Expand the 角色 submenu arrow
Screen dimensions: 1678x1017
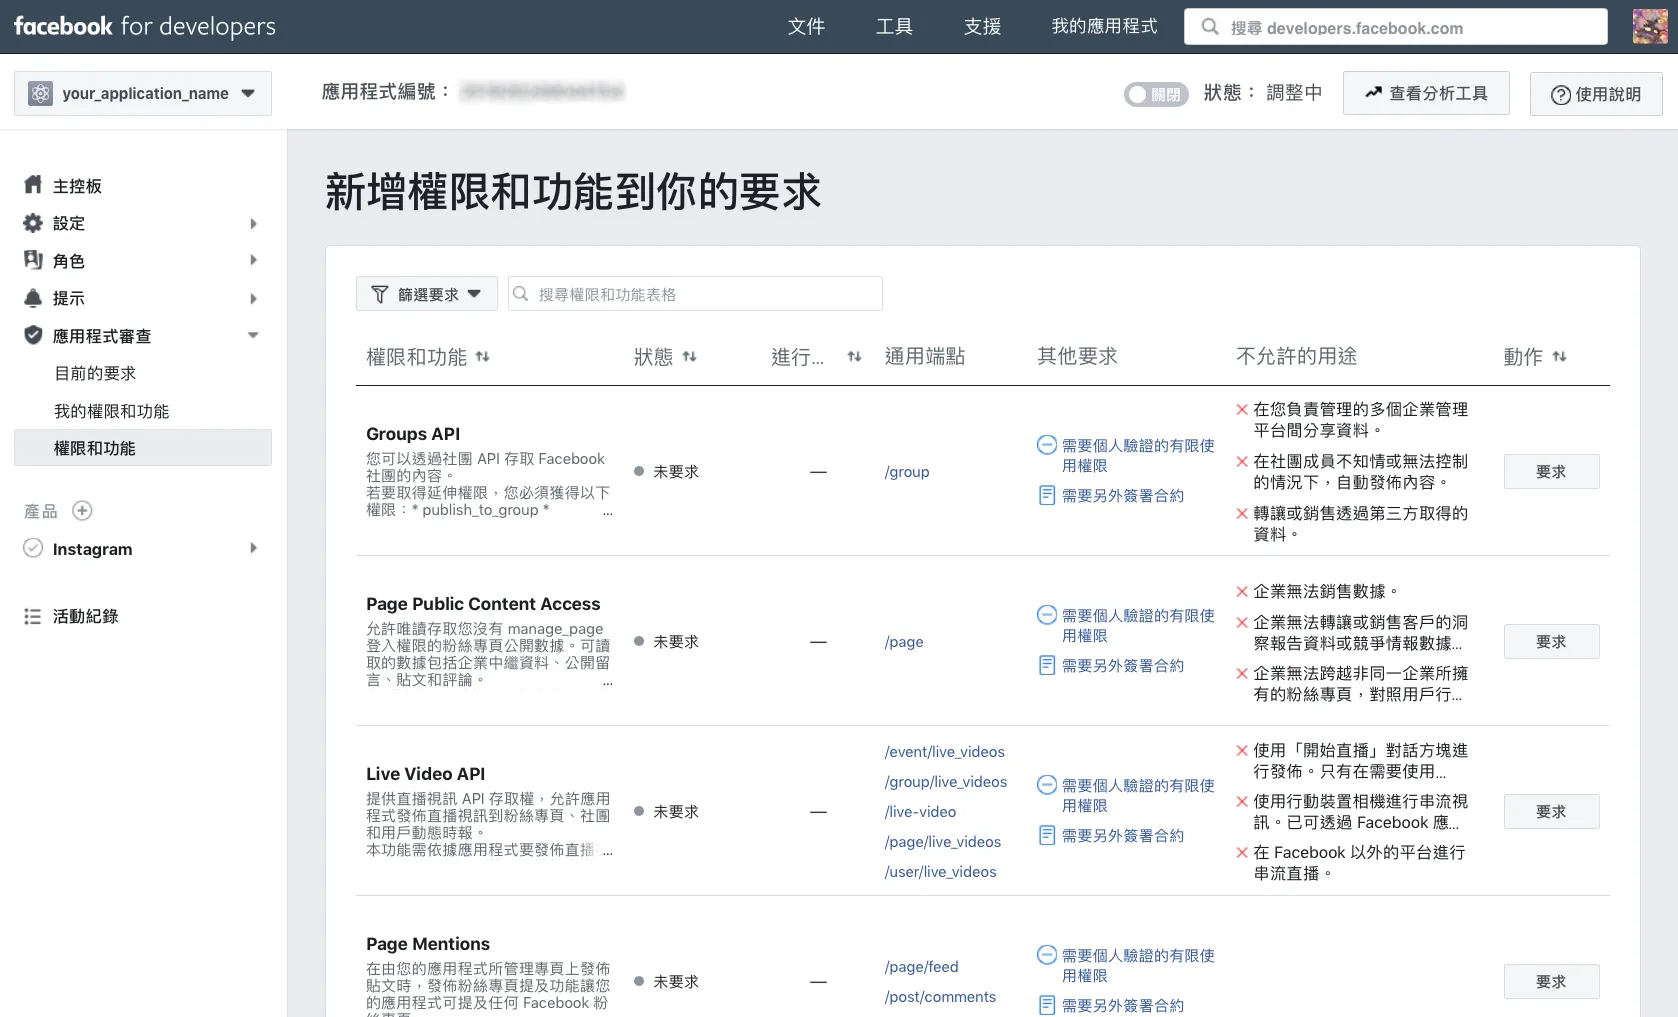pos(254,260)
